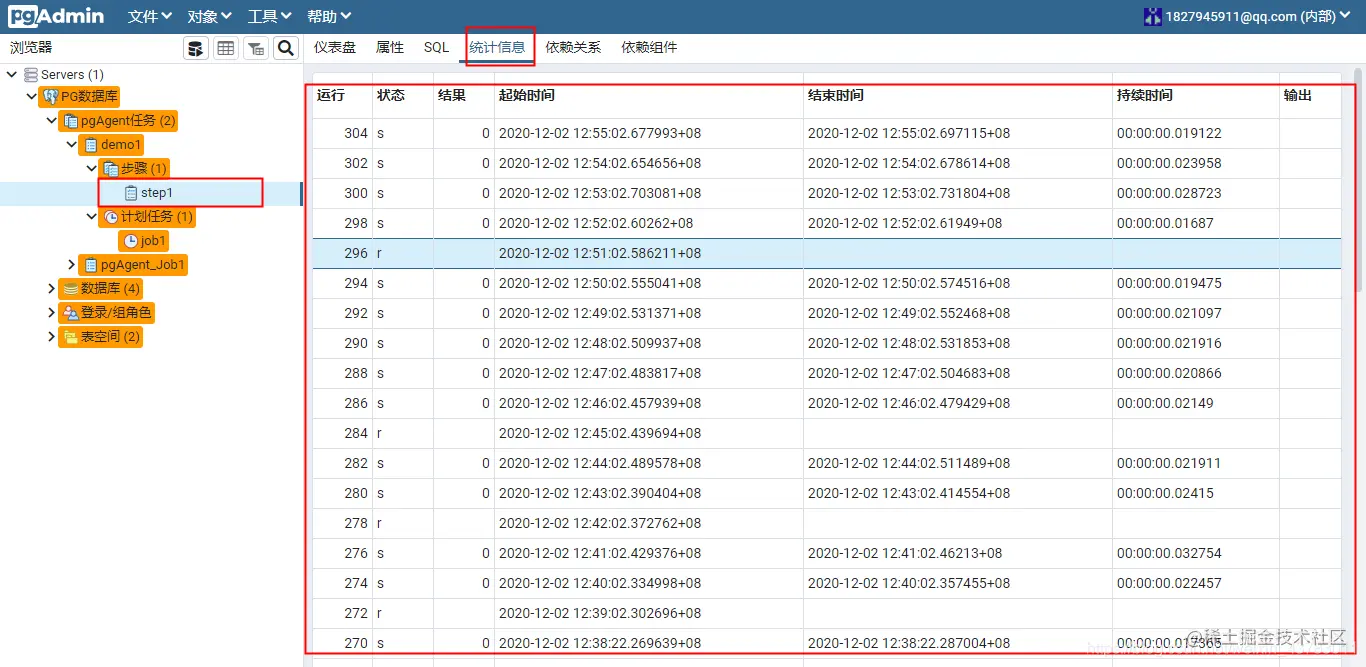Viewport: 1366px width, 667px height.
Task: Click start time 2020-12-02 12:45:02.439694+08
Action: pos(600,433)
